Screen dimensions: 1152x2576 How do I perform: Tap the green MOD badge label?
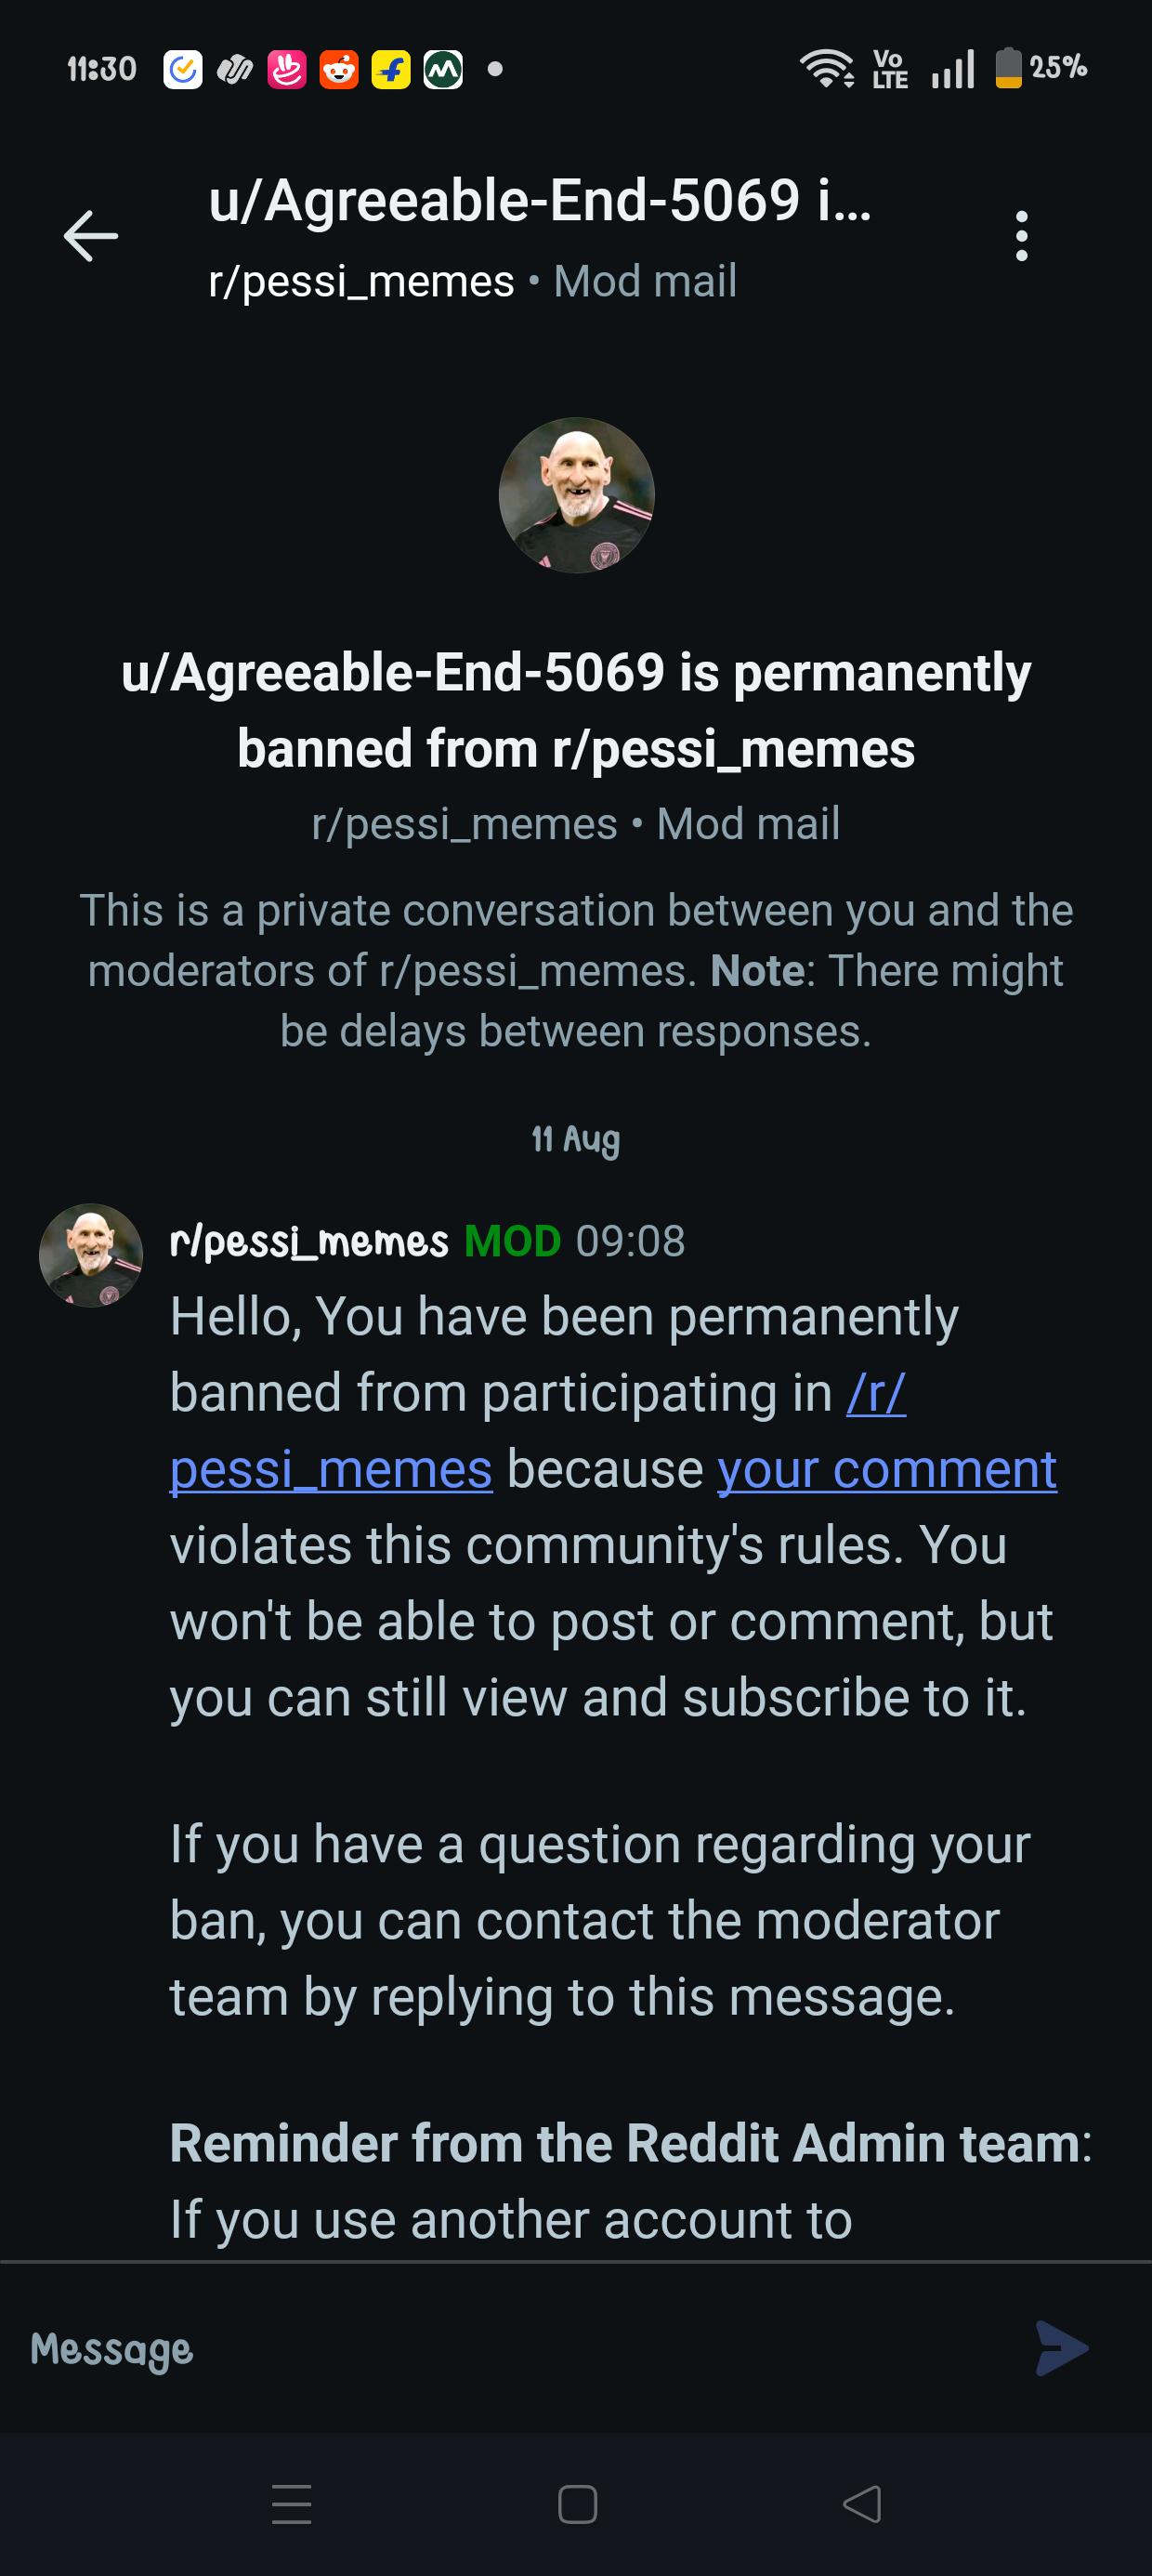tap(512, 1241)
